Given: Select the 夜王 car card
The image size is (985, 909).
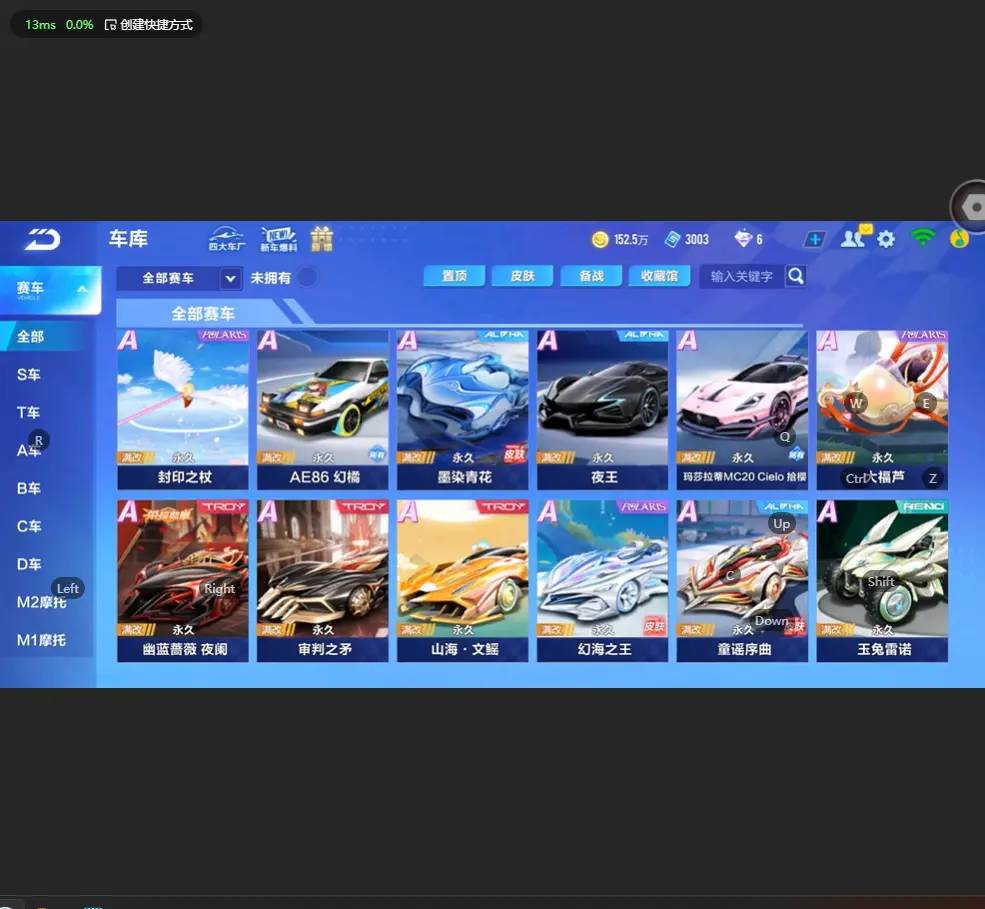Looking at the screenshot, I should click(x=602, y=410).
